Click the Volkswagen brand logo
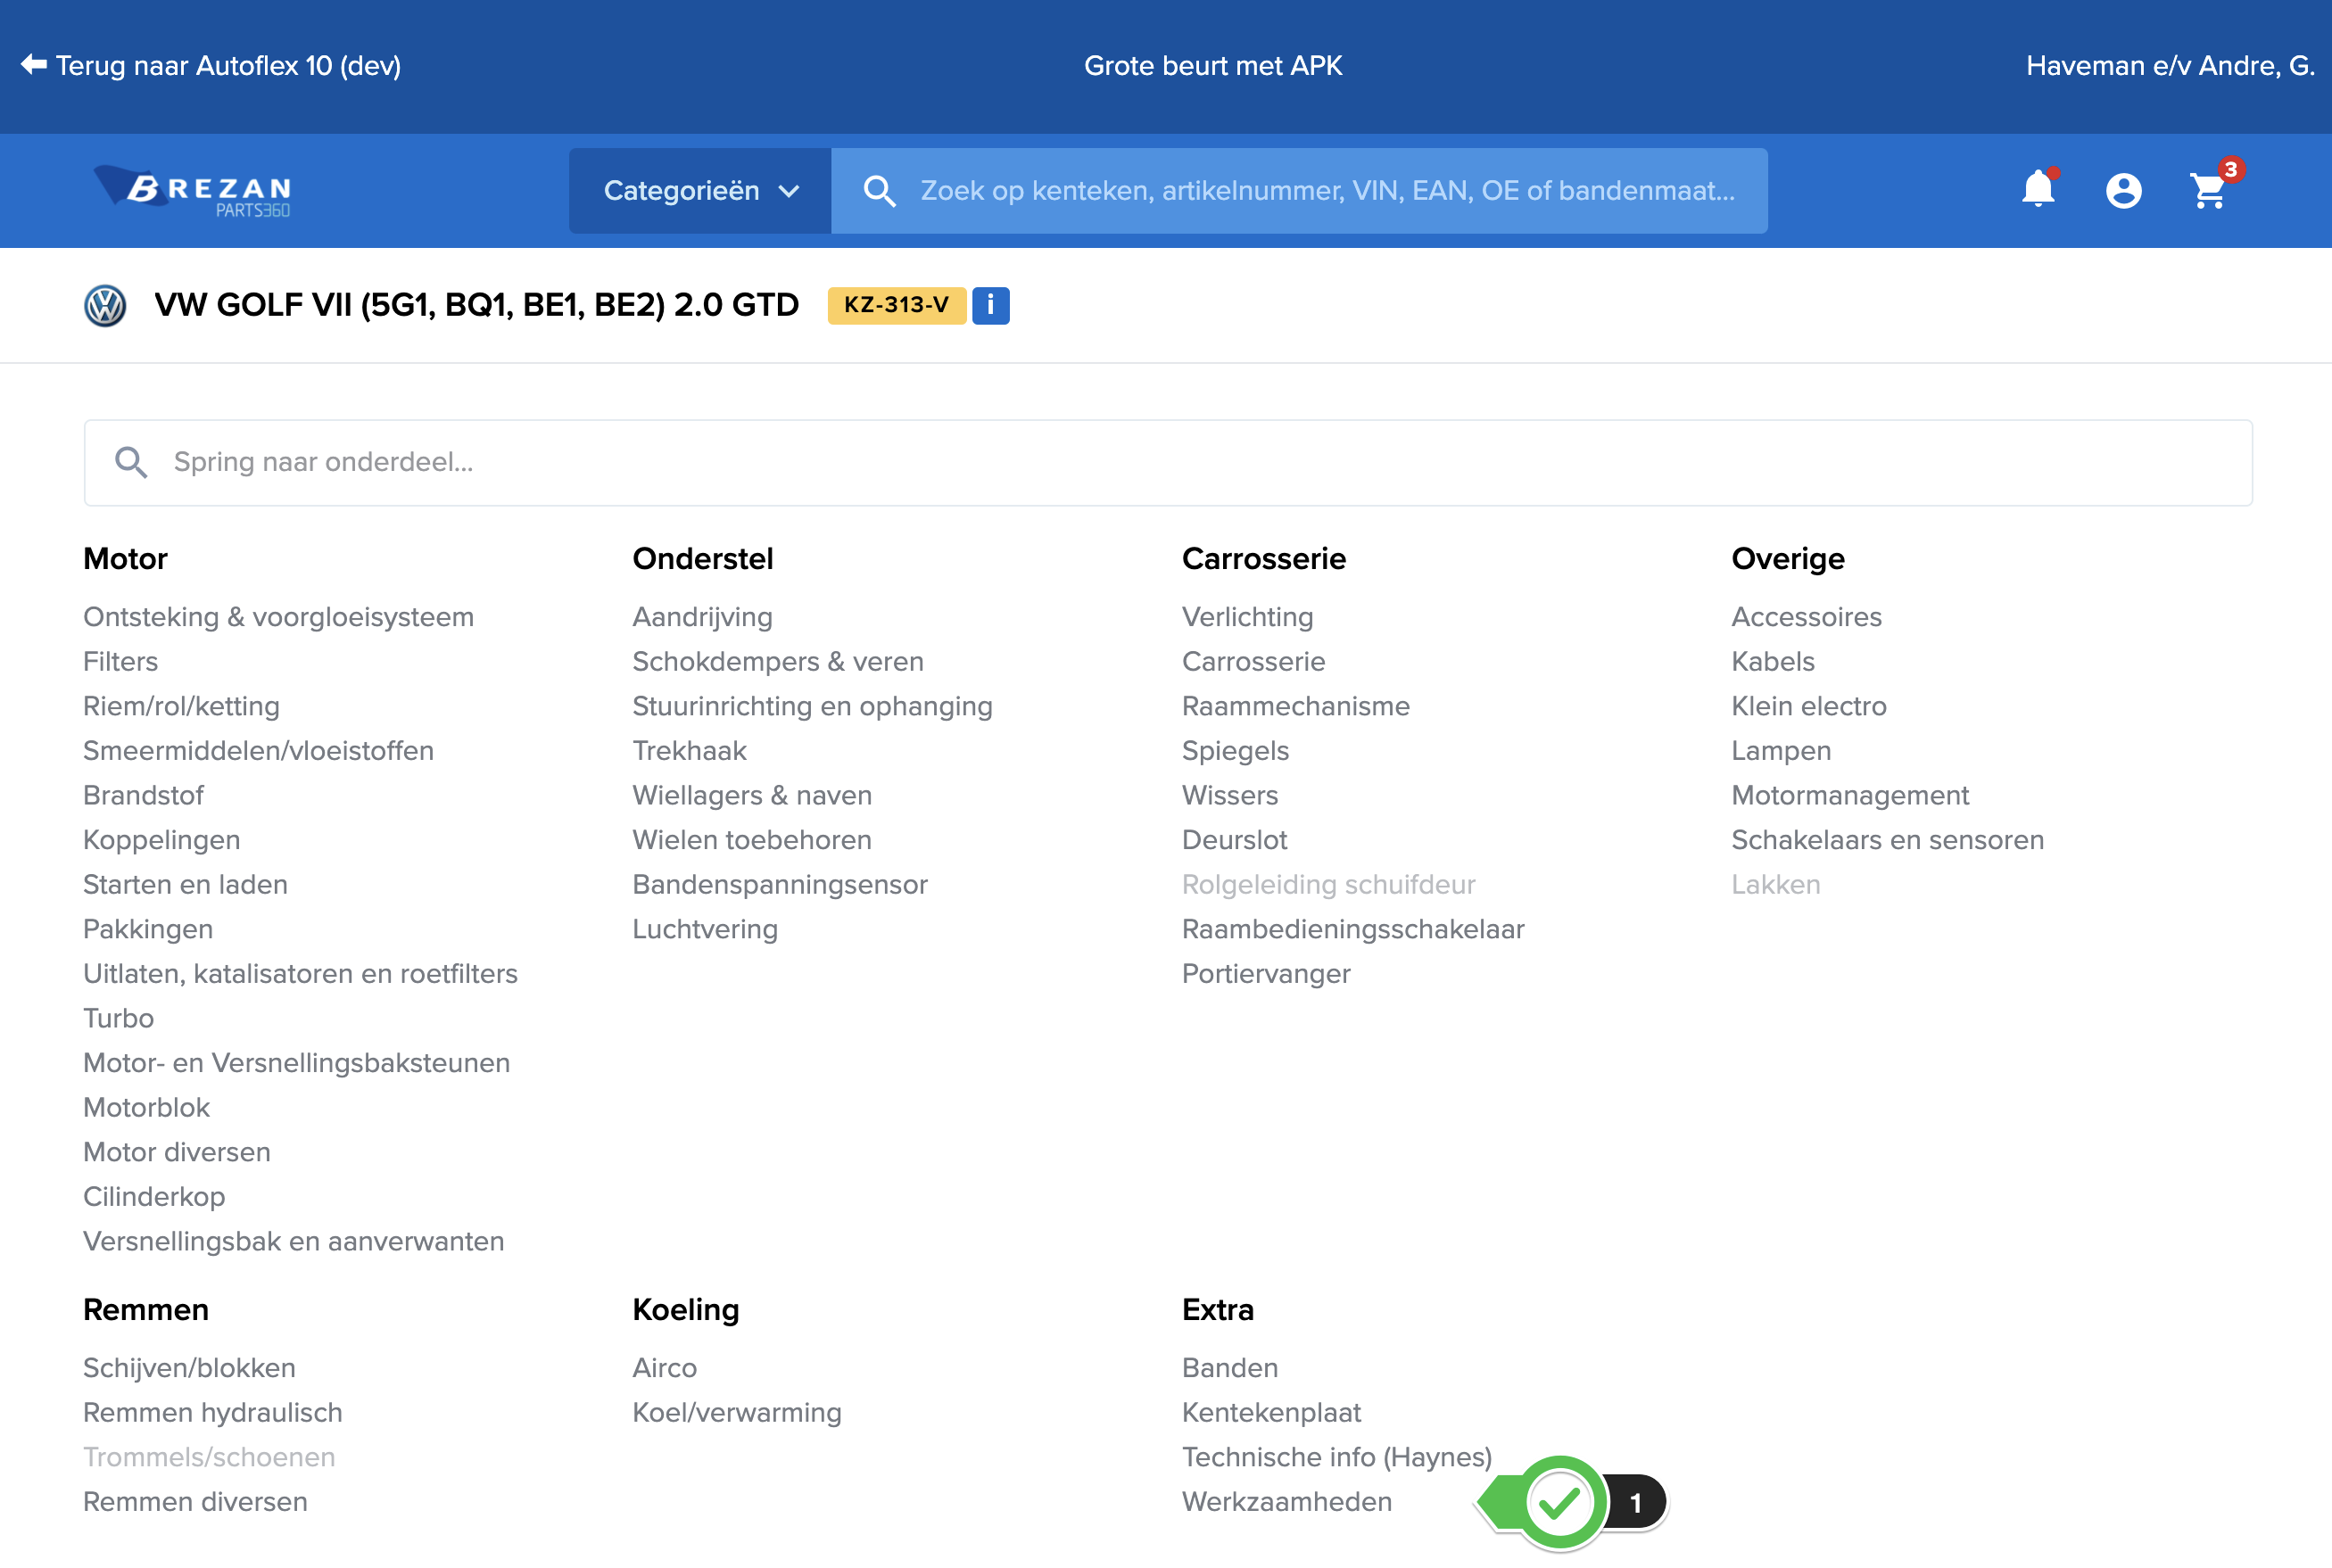The width and height of the screenshot is (2332, 1568). pyautogui.click(x=105, y=306)
